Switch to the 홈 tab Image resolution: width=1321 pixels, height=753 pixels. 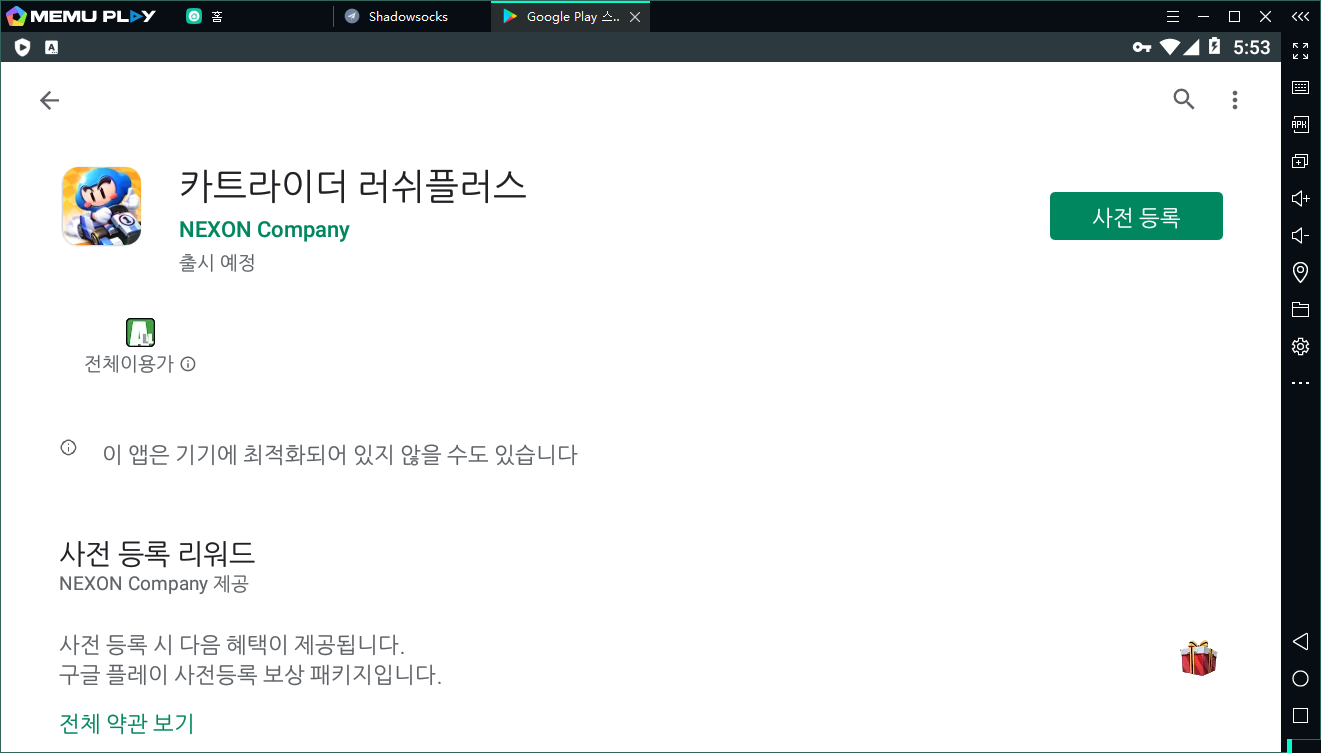(216, 17)
